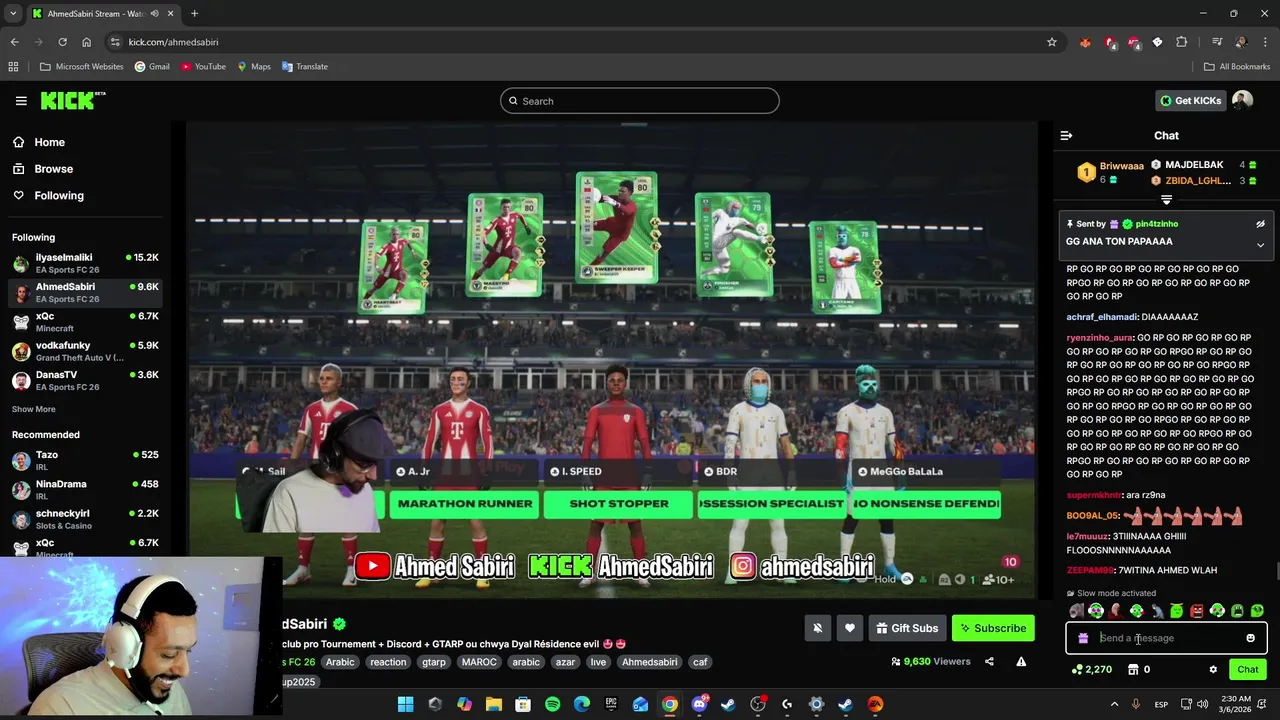This screenshot has width=1280, height=720.
Task: Insert the first gray shark emote
Action: 1076,611
